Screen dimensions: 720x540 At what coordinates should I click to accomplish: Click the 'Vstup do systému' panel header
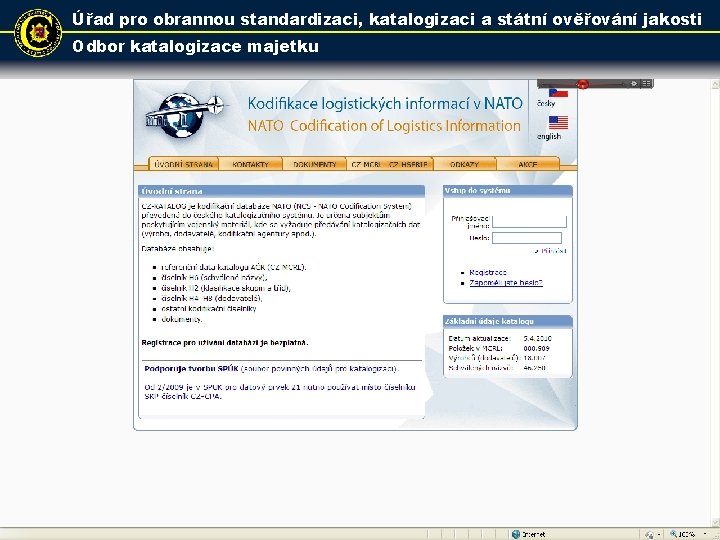pyautogui.click(x=508, y=190)
